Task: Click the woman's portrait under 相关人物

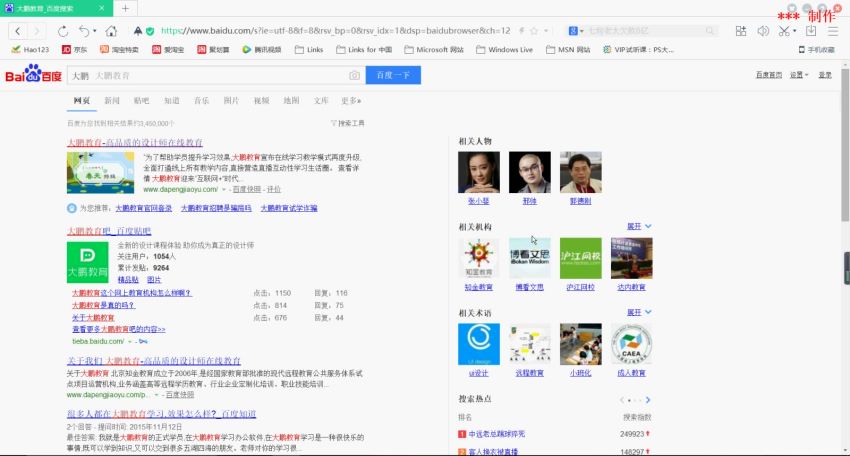Action: pyautogui.click(x=479, y=172)
